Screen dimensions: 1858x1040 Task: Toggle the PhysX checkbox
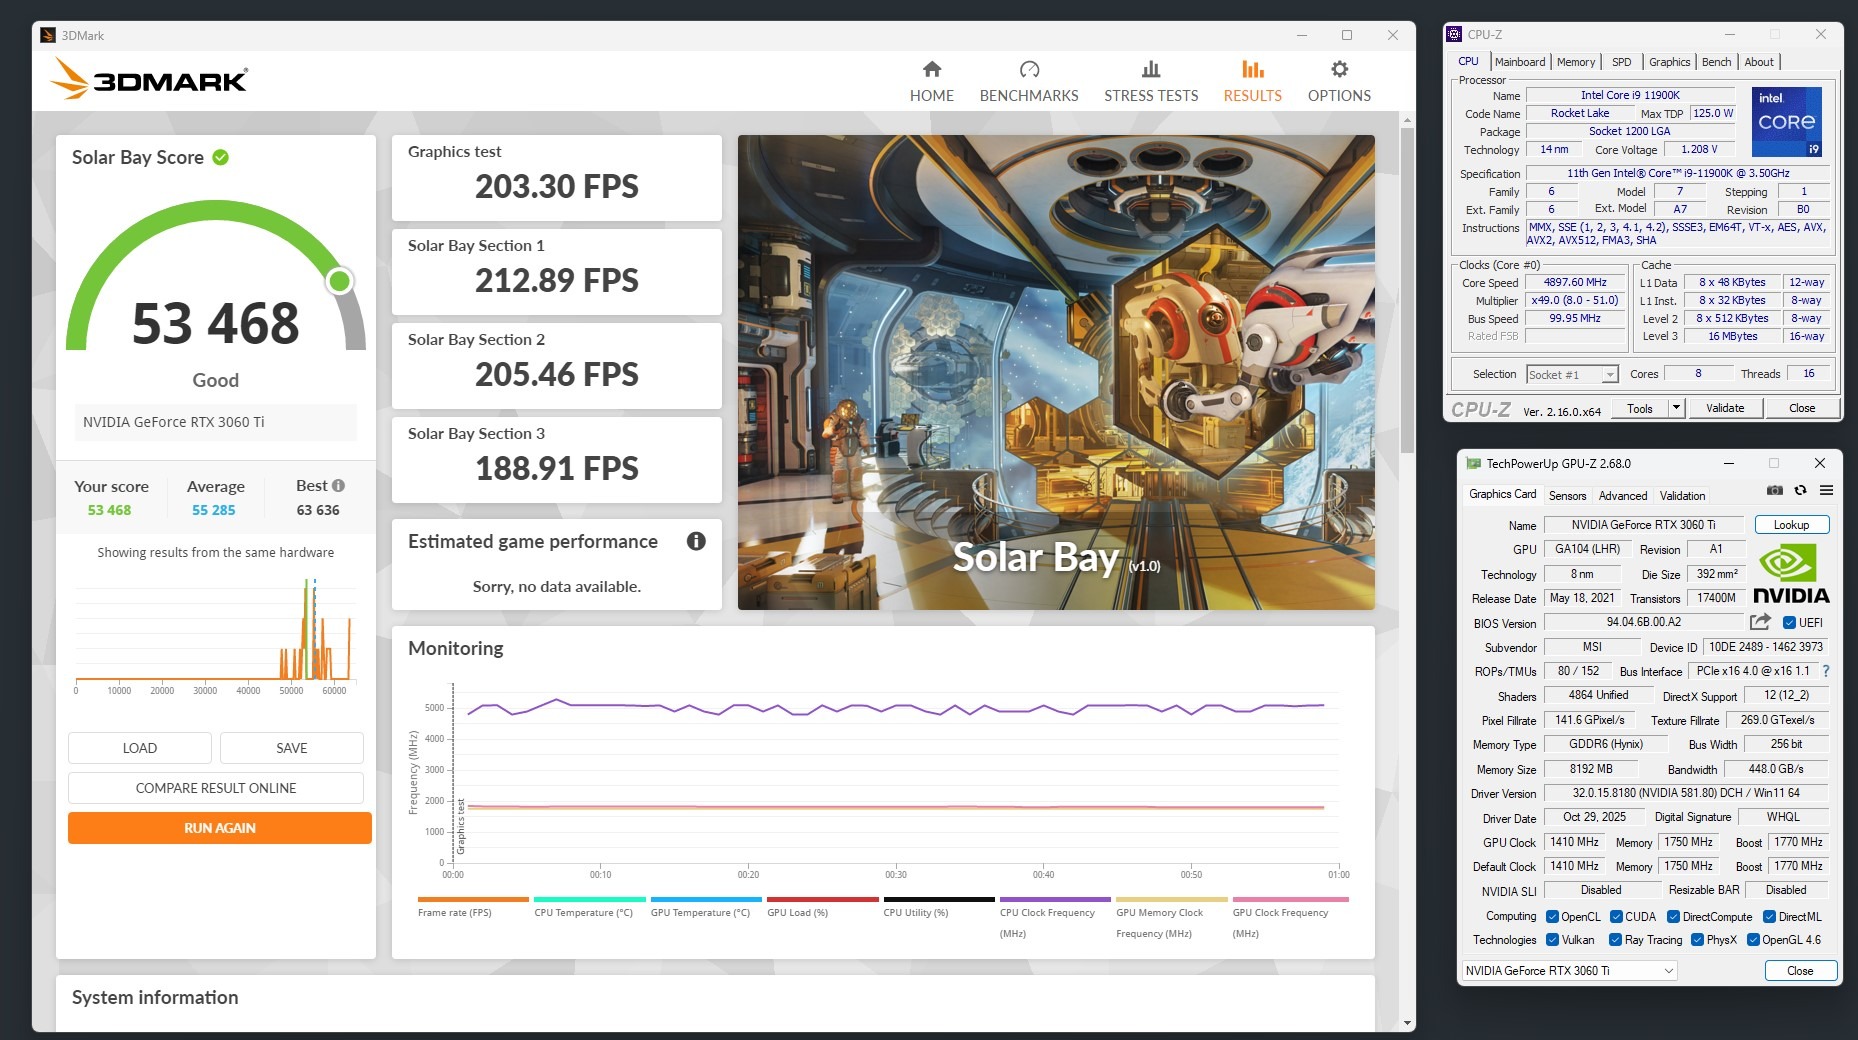tap(1697, 940)
